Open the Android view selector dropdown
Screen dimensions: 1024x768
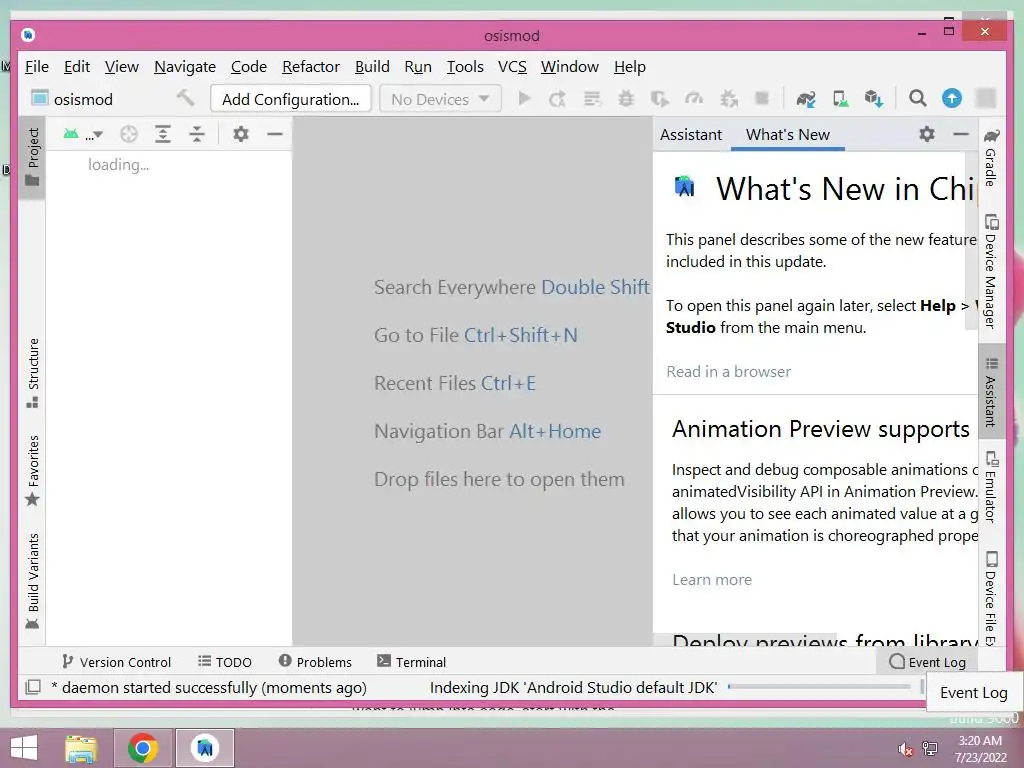point(83,135)
